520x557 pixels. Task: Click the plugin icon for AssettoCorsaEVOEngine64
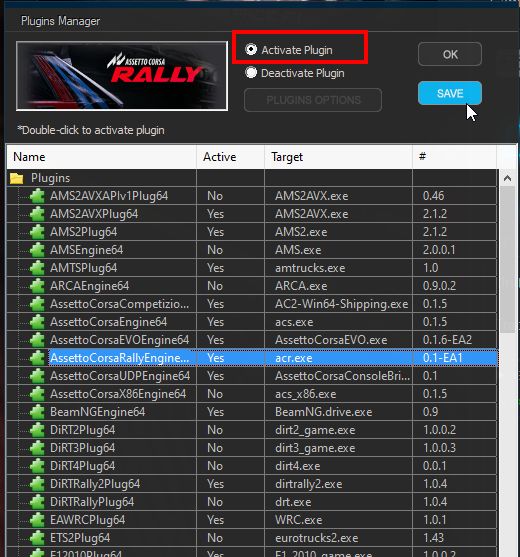37,340
